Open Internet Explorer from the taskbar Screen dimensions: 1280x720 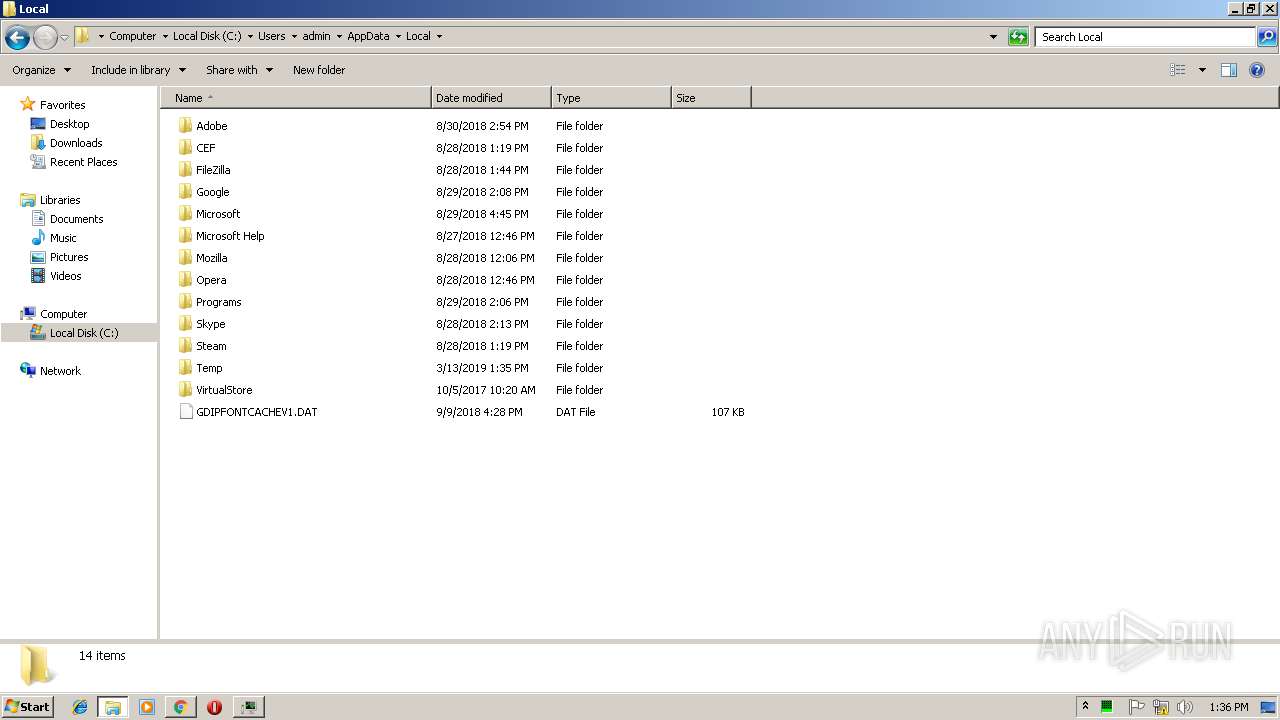[80, 707]
